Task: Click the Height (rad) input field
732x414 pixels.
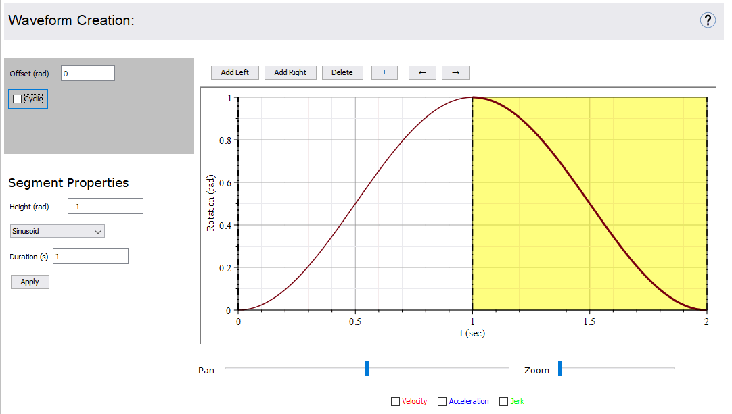Action: [106, 206]
